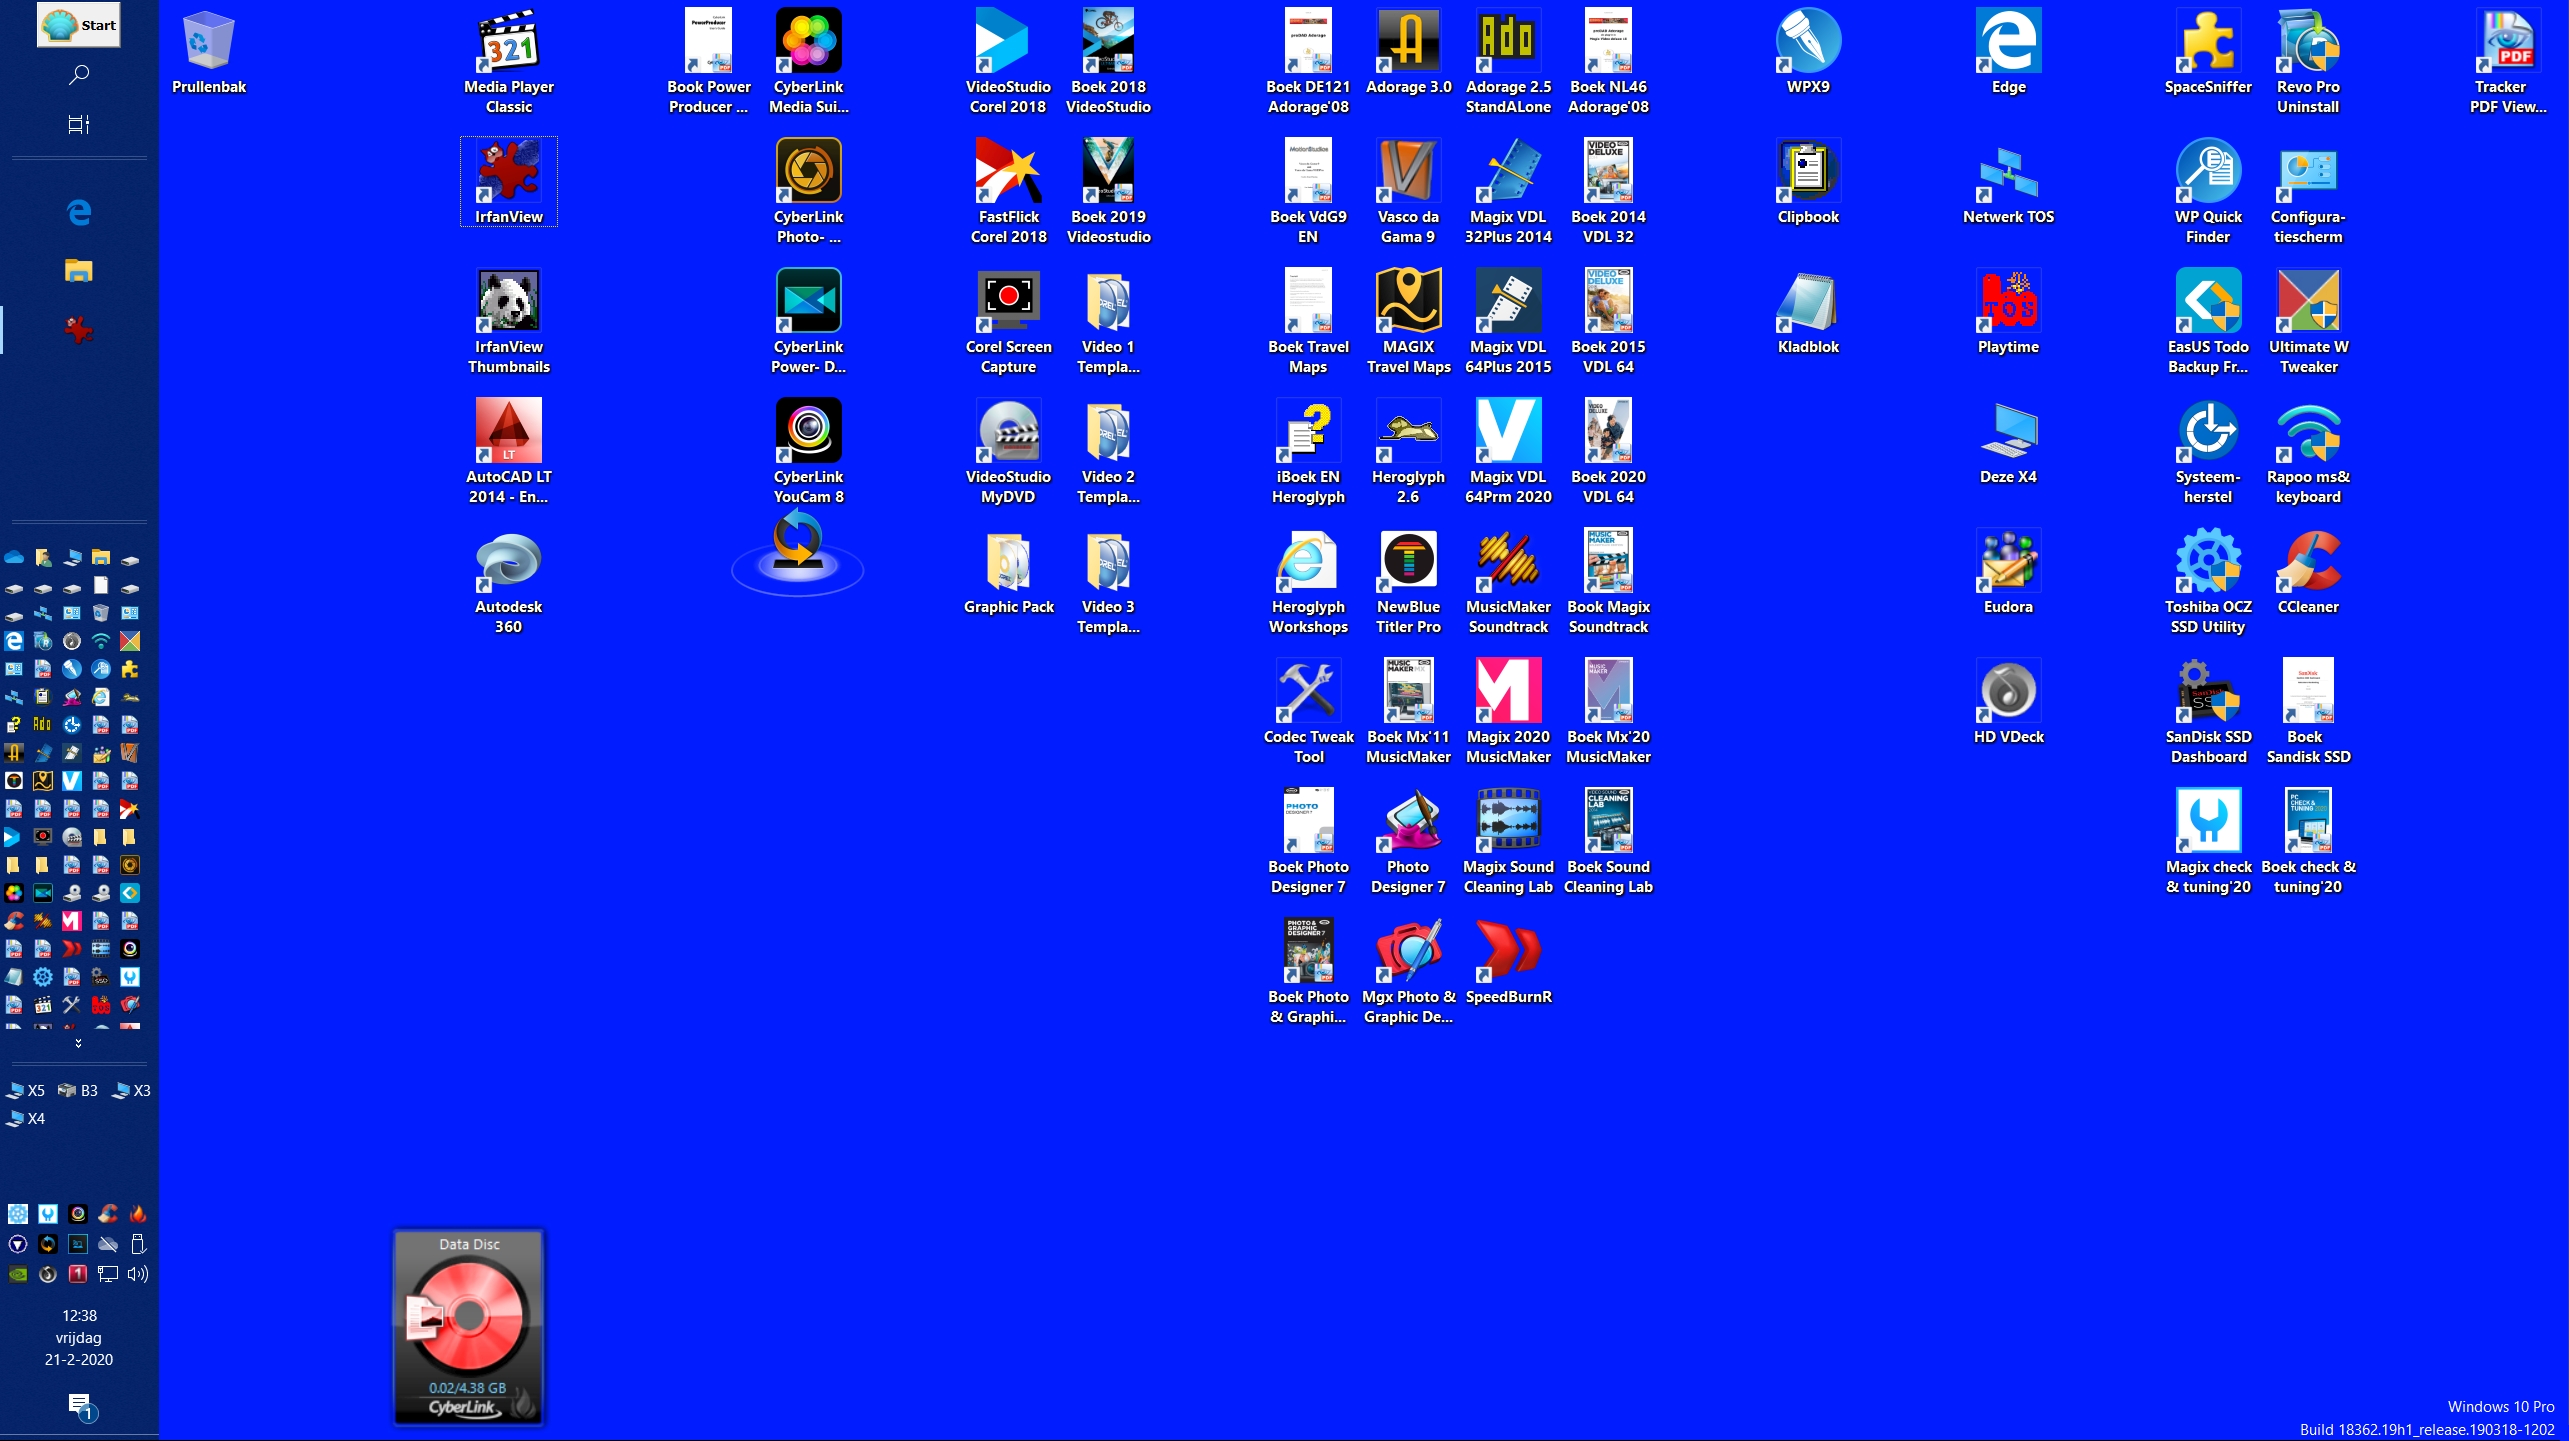Viewport: 2569px width, 1441px height.
Task: Show the clock and date flyout
Action: point(79,1338)
